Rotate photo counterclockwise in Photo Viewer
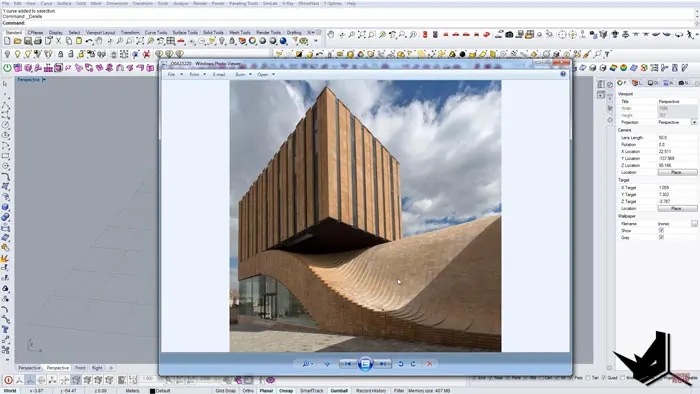Image resolution: width=700 pixels, height=394 pixels. point(401,364)
